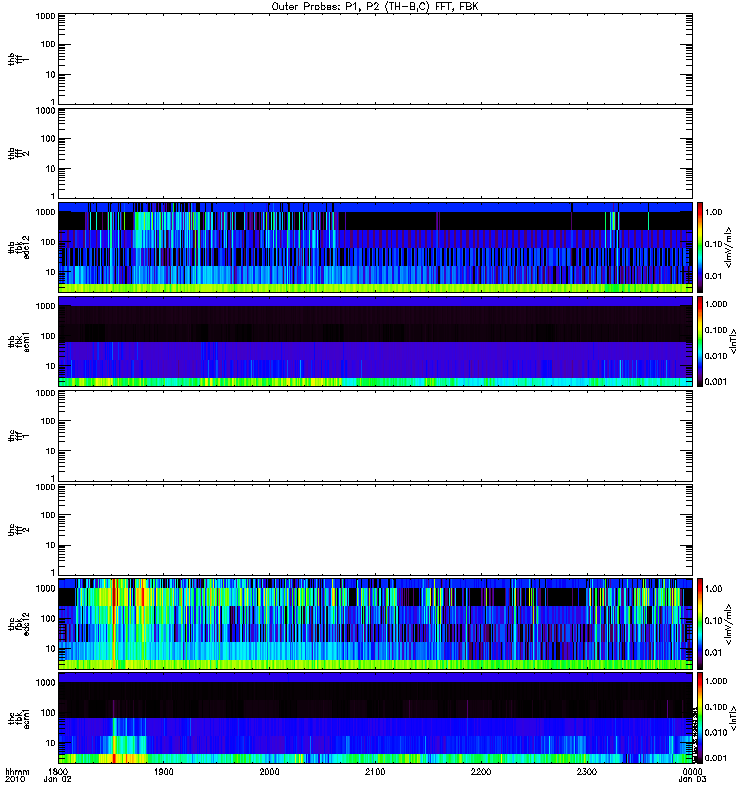750x800 pixels.
Task: Click the empty thc fff 2 plot panel
Action: [x=375, y=530]
